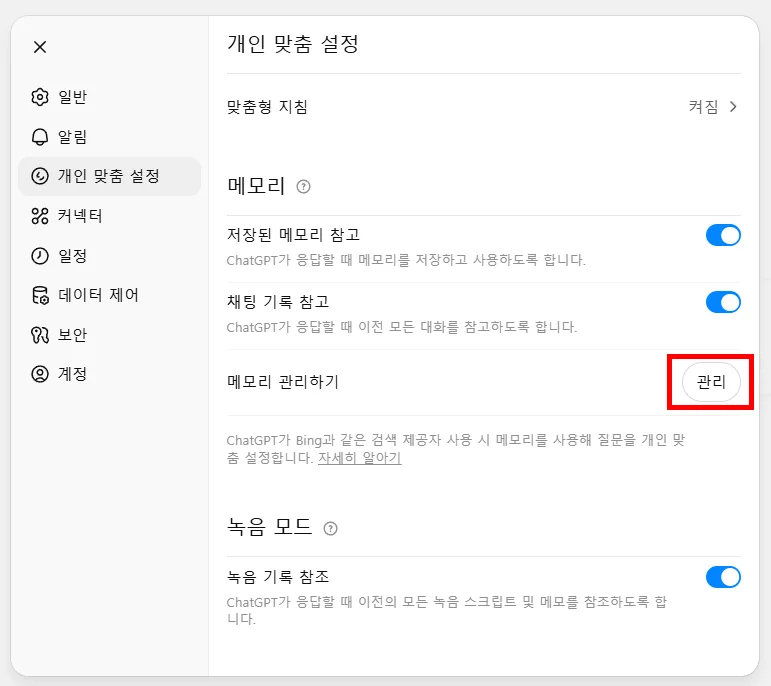Click the clock icon beside 일정
The image size is (771, 686).
(x=40, y=256)
